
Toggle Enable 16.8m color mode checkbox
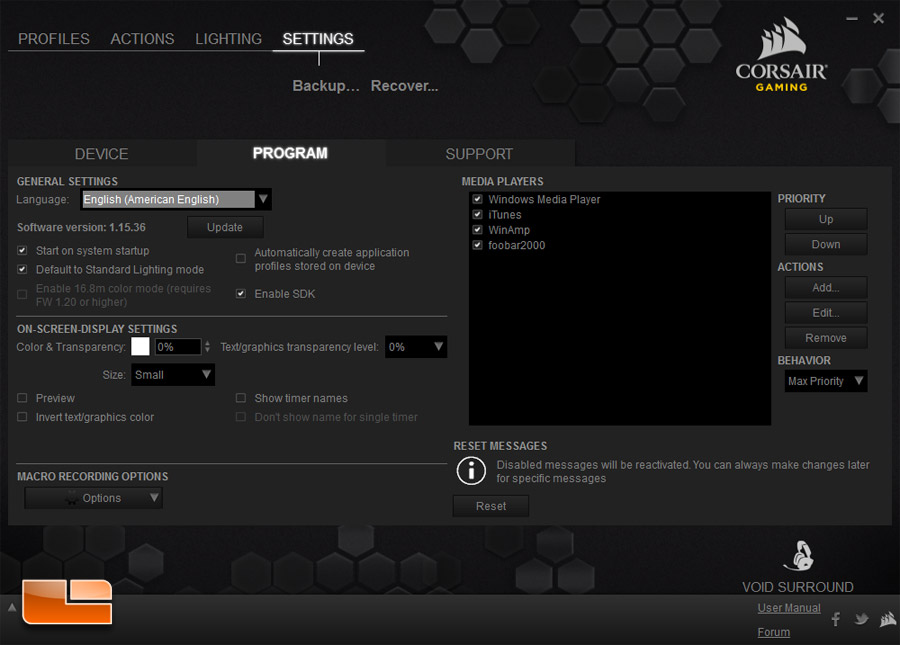coord(22,294)
